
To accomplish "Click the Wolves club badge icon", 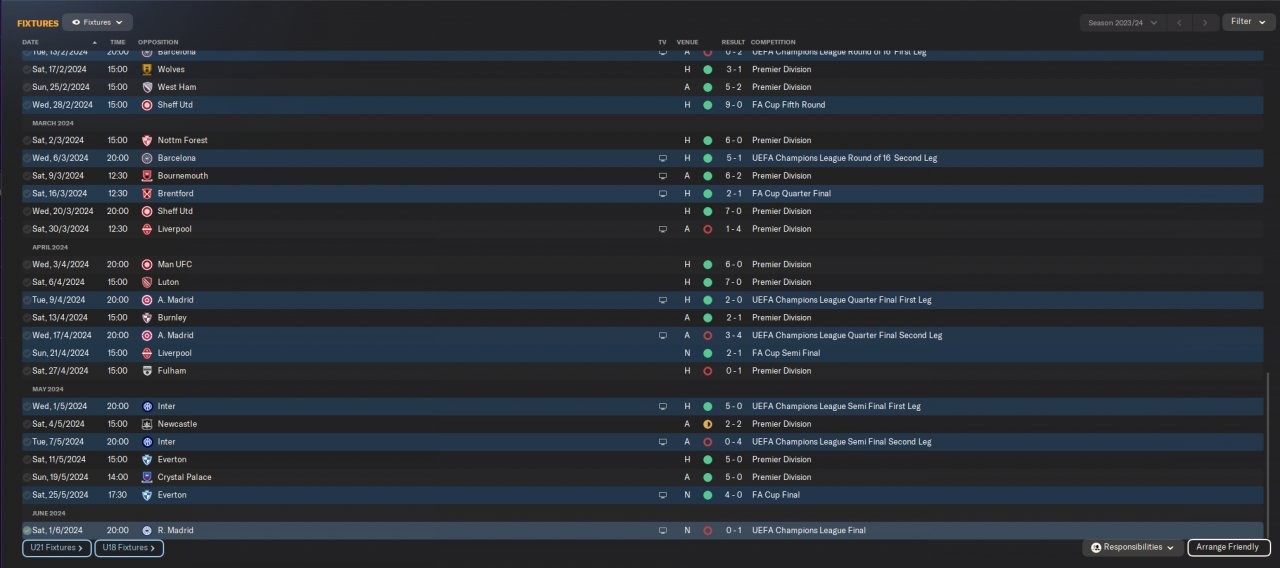I will [147, 70].
